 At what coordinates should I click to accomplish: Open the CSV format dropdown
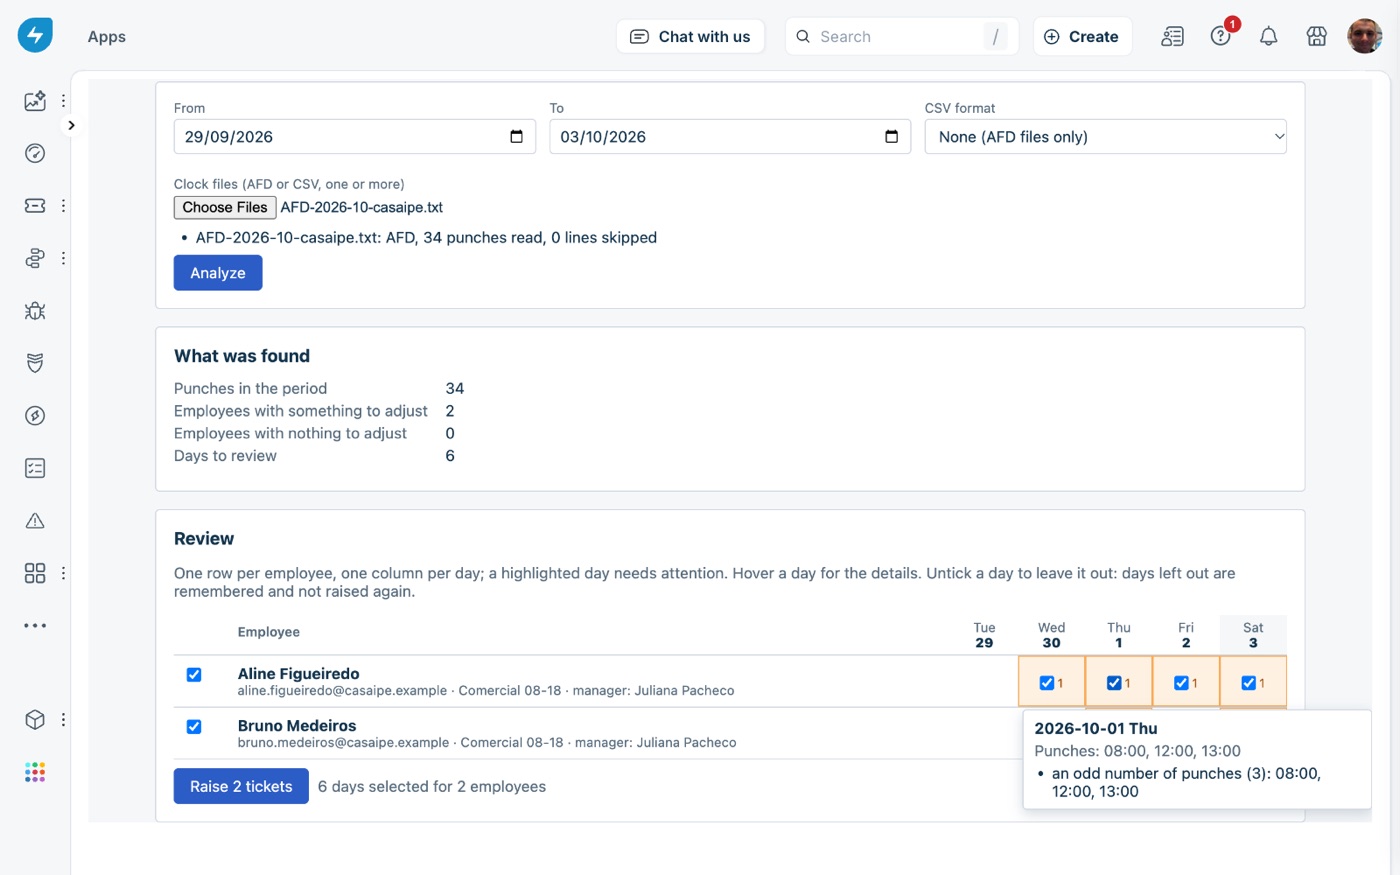coord(1105,137)
